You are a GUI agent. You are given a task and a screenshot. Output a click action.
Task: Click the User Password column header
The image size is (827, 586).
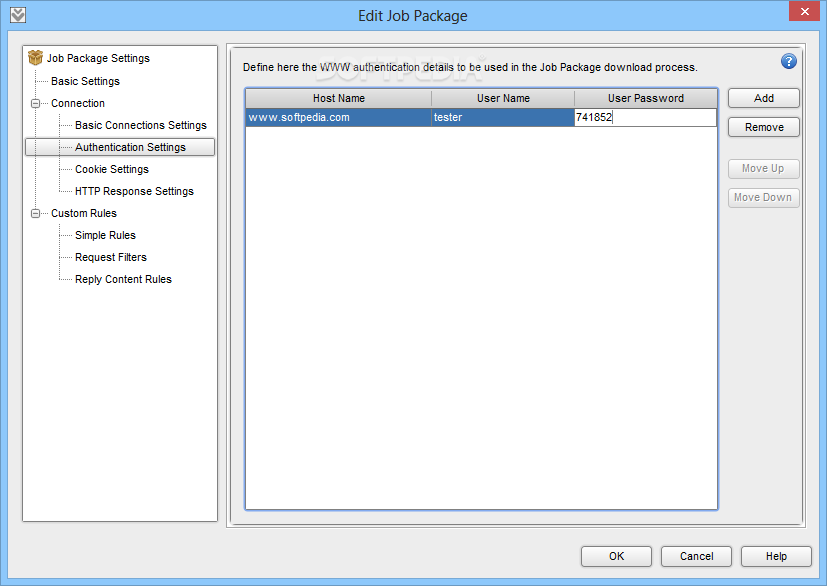coord(646,99)
